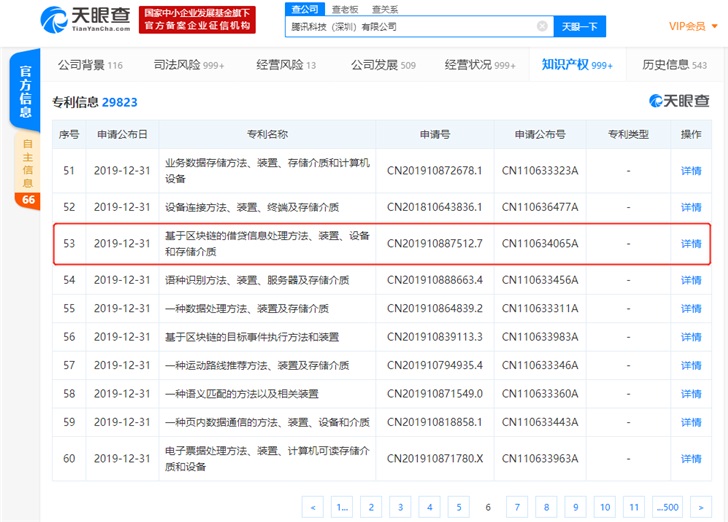Screen dimensions: 728x522
Task: Go to previous page with the < arrow
Action: 313,507
